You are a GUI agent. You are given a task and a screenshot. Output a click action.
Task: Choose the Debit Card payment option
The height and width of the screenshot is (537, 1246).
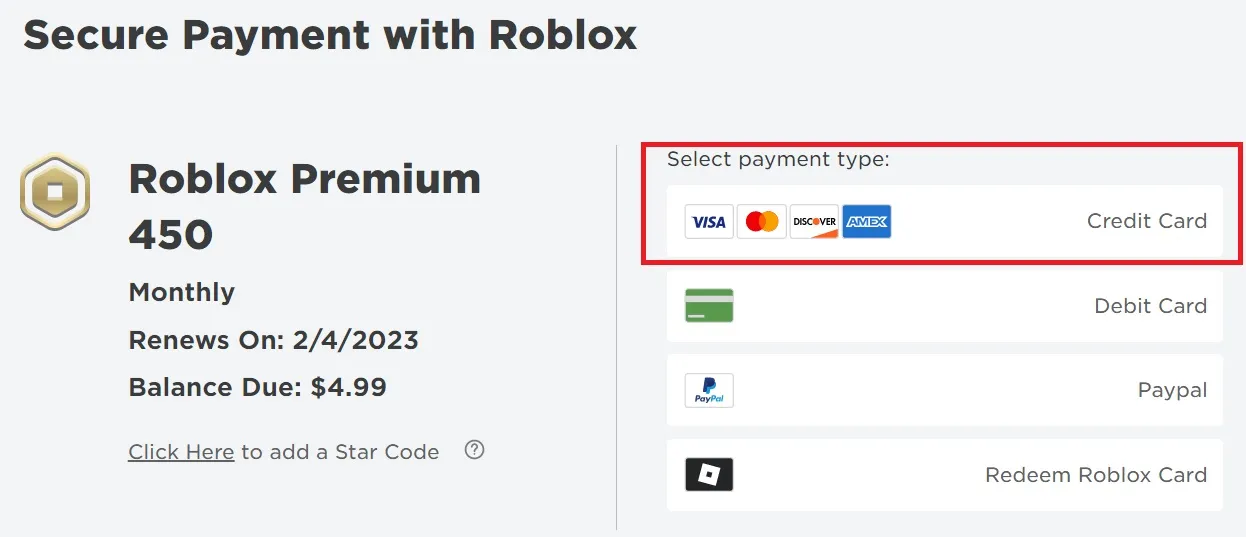(945, 306)
